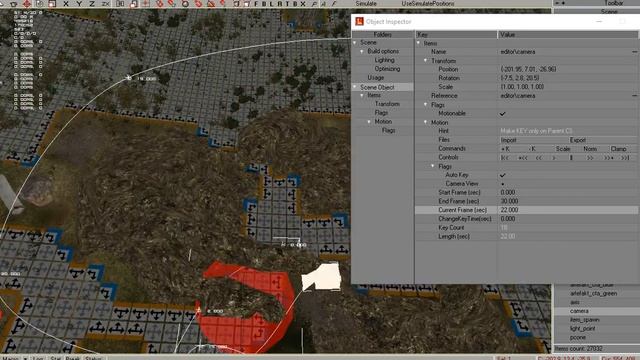This screenshot has height=360, width=640.
Task: Select light_point in the object list
Action: [582, 329]
